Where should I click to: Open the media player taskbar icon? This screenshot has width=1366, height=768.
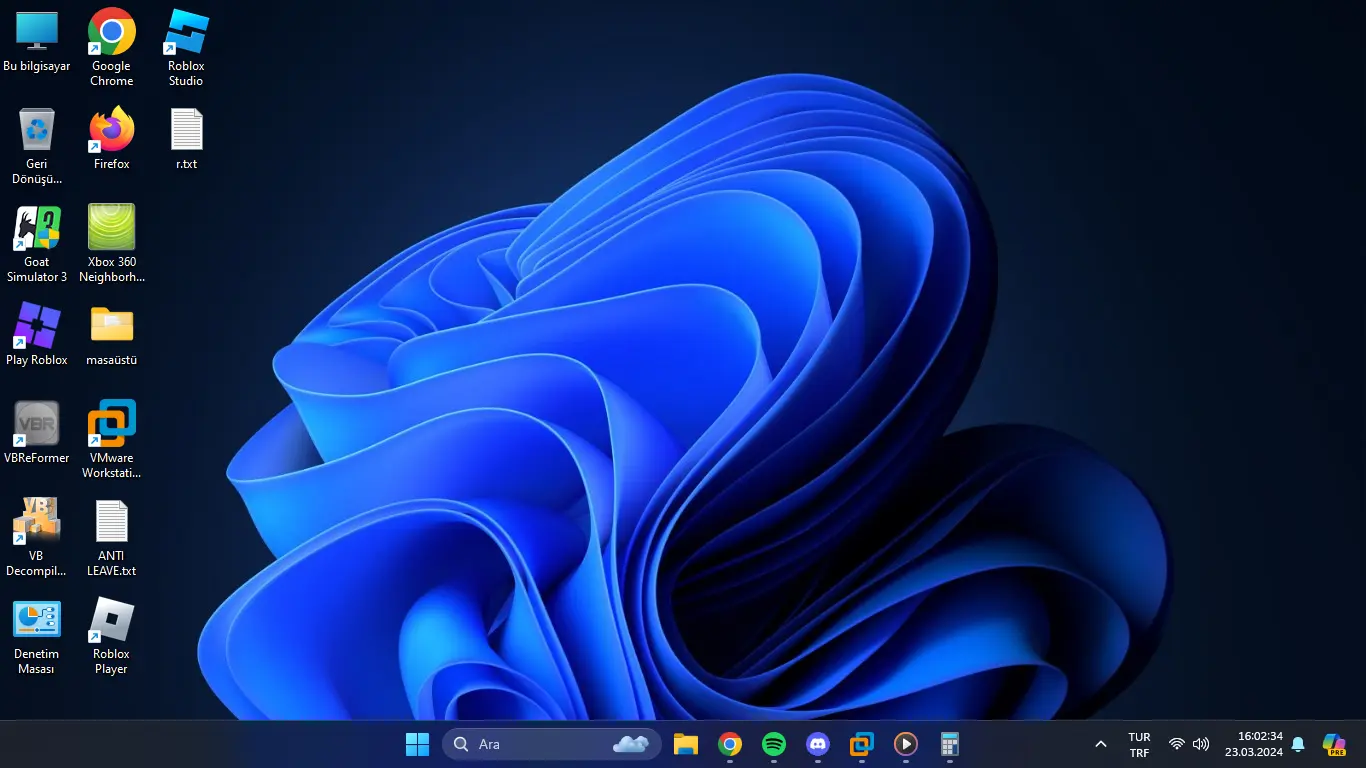click(906, 744)
